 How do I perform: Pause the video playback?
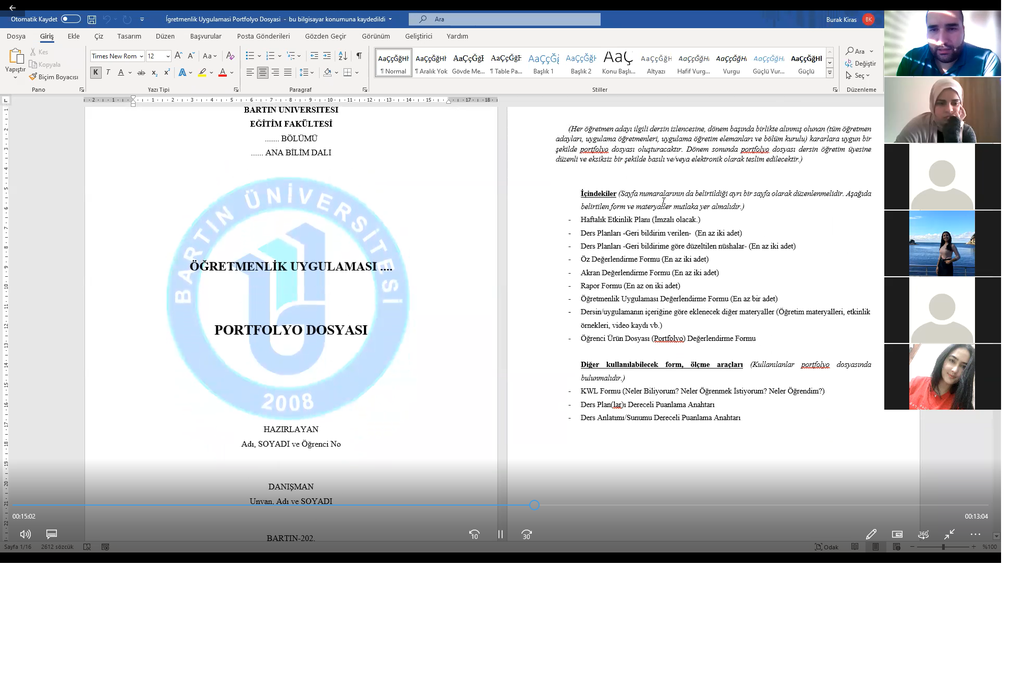(500, 534)
